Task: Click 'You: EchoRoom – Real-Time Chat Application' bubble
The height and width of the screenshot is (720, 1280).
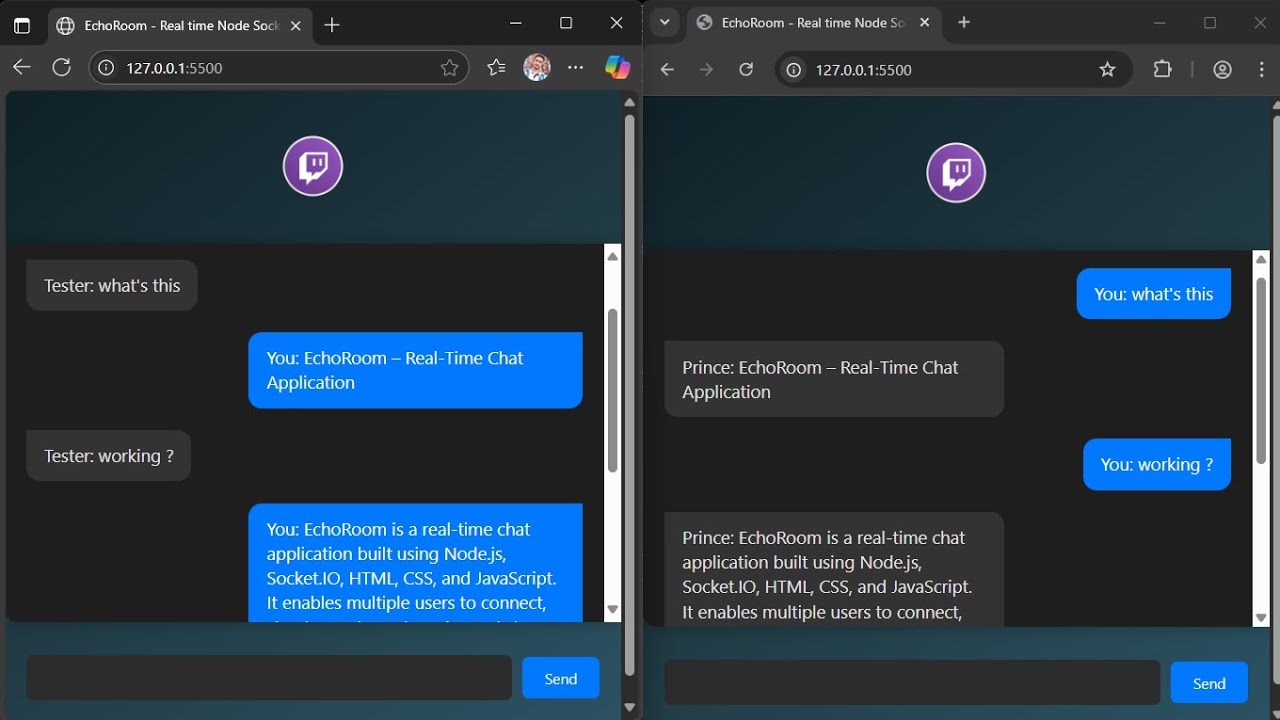Action: (x=415, y=370)
